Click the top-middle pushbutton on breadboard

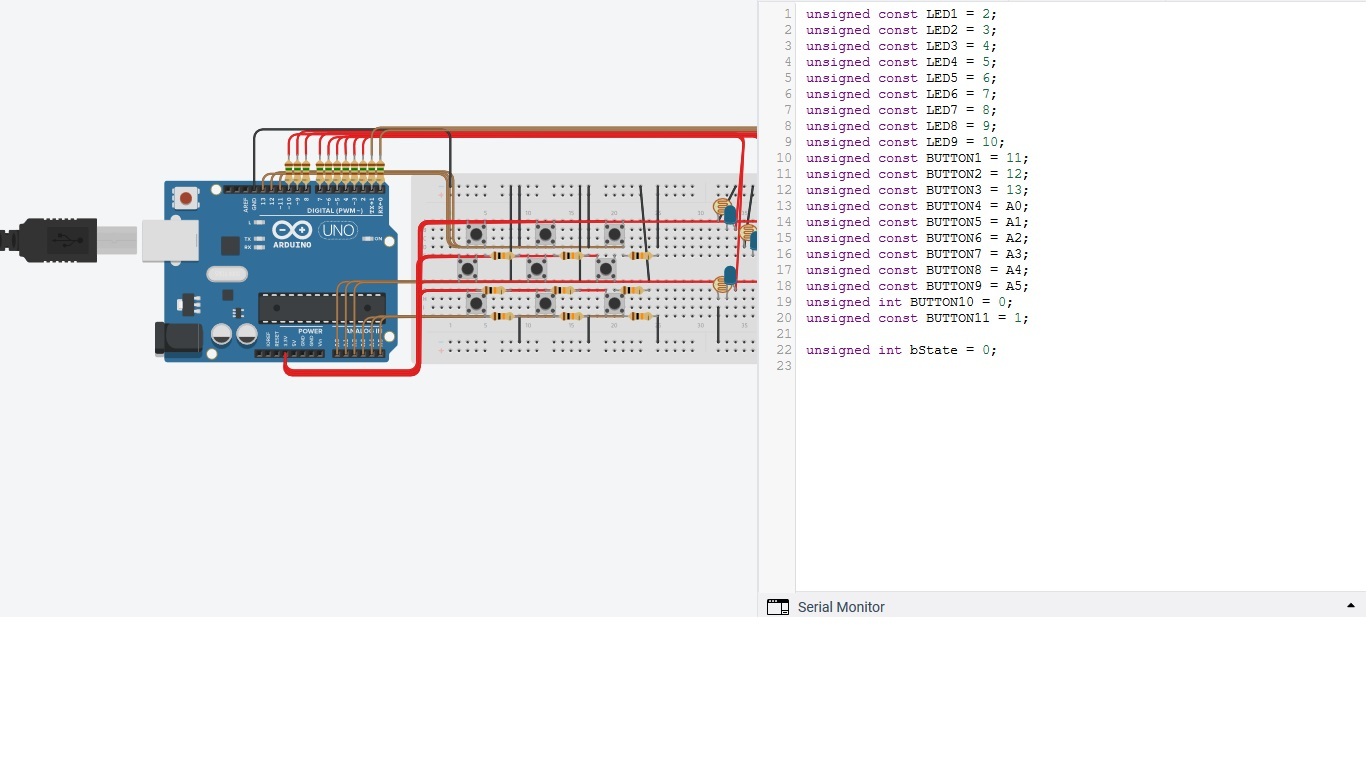(x=545, y=235)
